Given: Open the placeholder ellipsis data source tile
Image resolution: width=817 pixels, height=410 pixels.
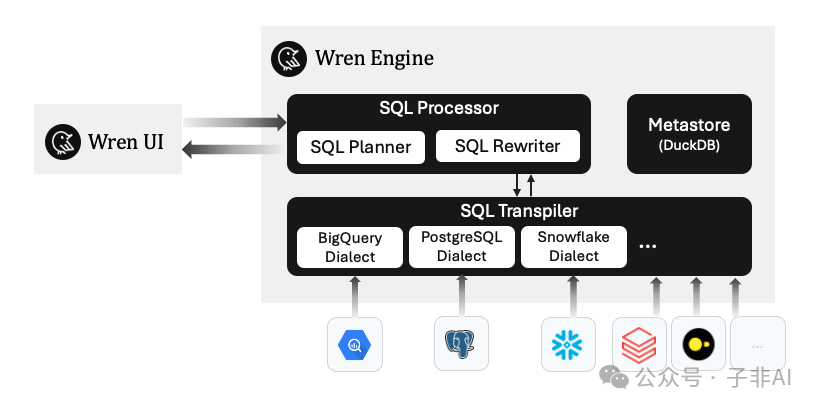Looking at the screenshot, I should (x=757, y=344).
